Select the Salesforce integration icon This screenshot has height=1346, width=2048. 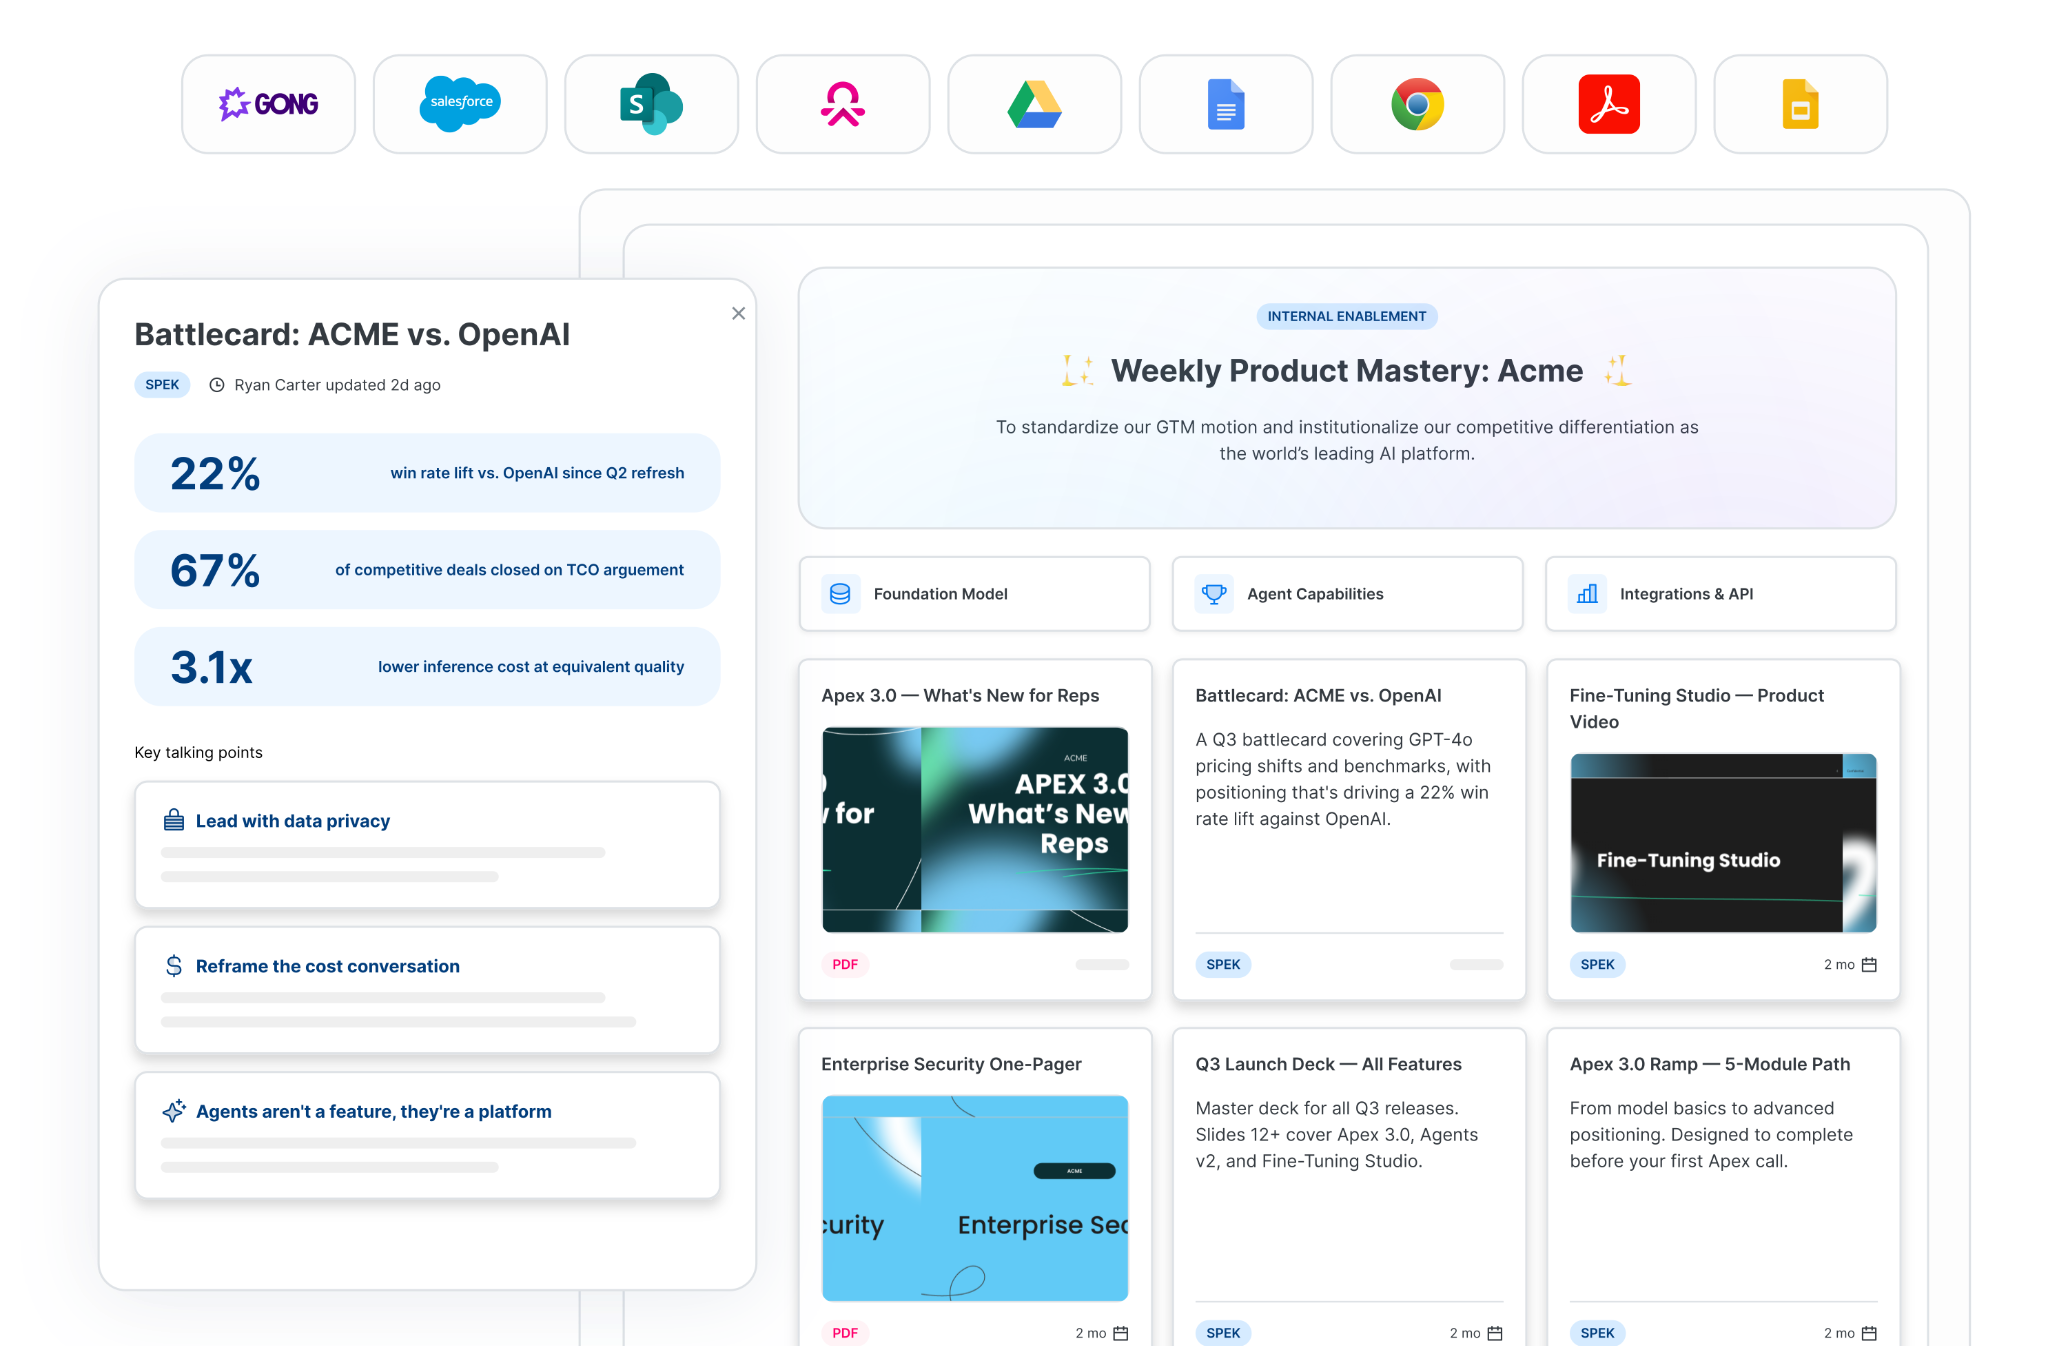[x=460, y=104]
